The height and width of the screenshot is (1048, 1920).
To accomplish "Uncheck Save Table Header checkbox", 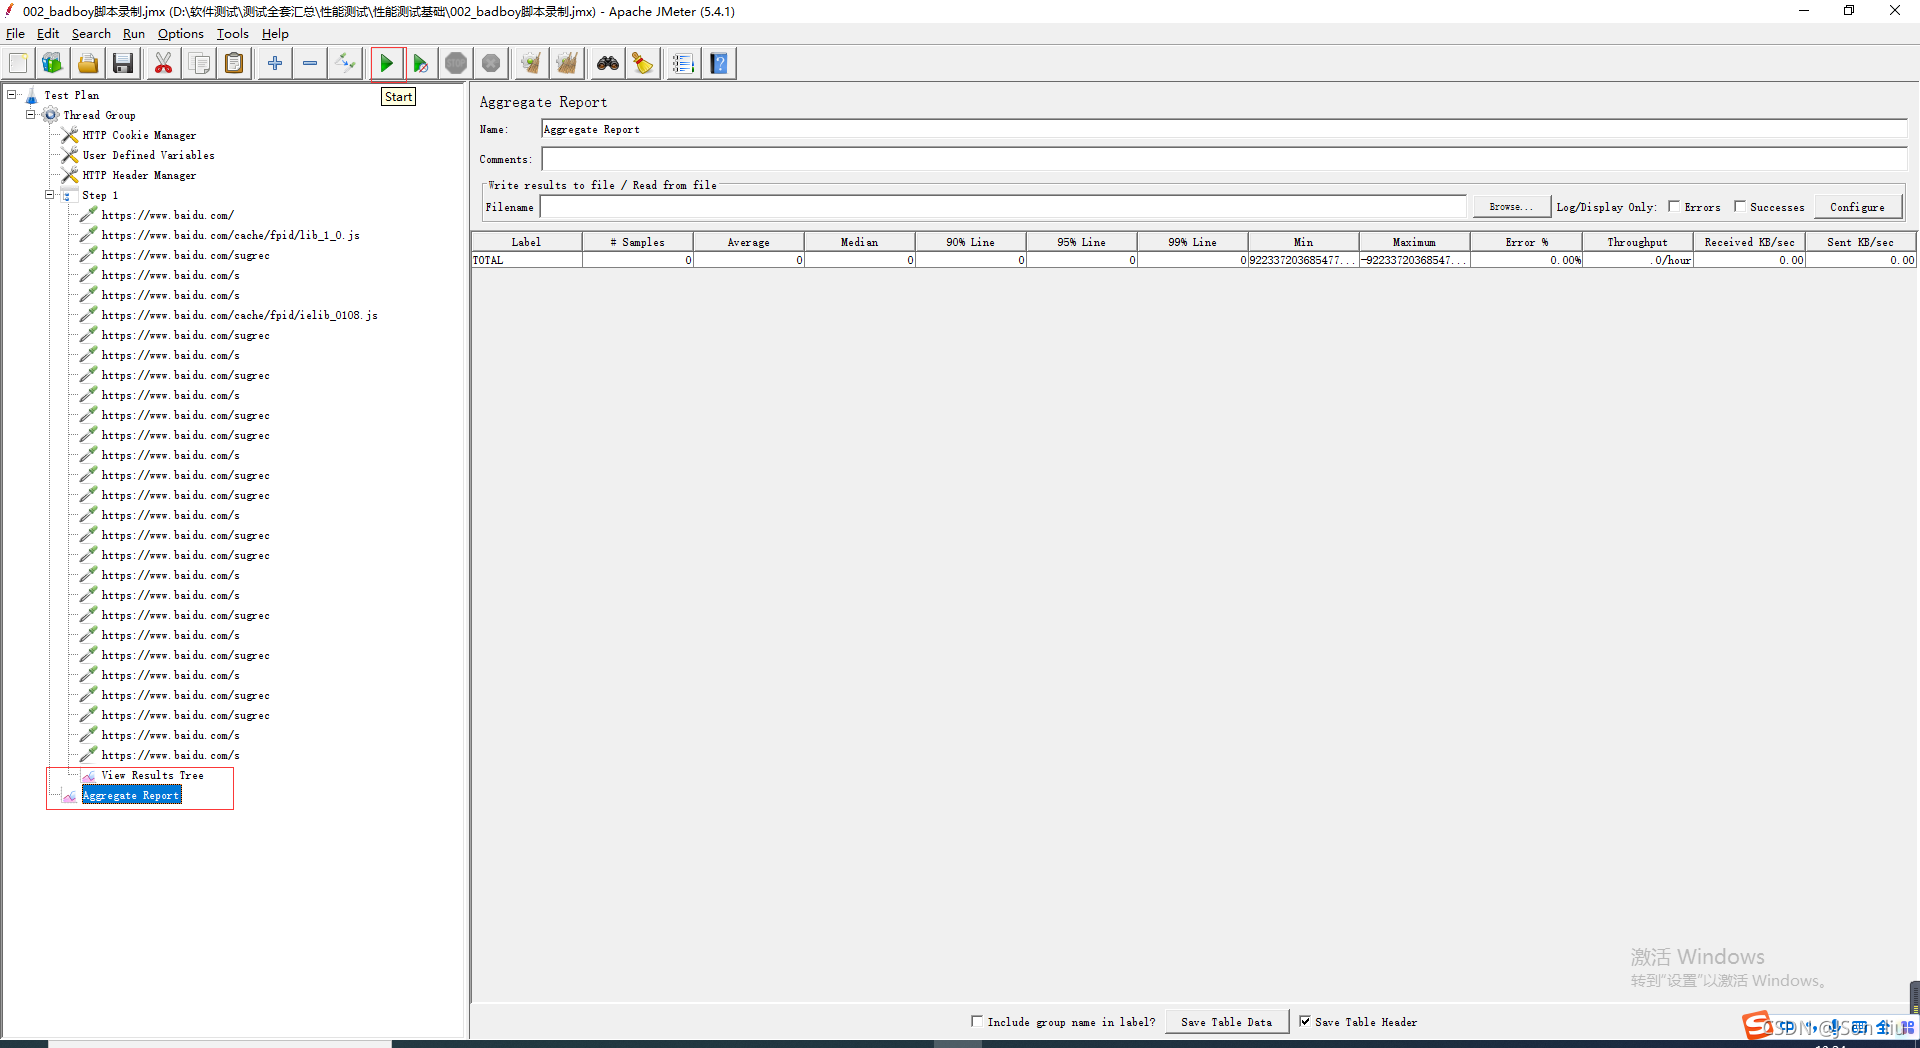I will [1305, 1021].
